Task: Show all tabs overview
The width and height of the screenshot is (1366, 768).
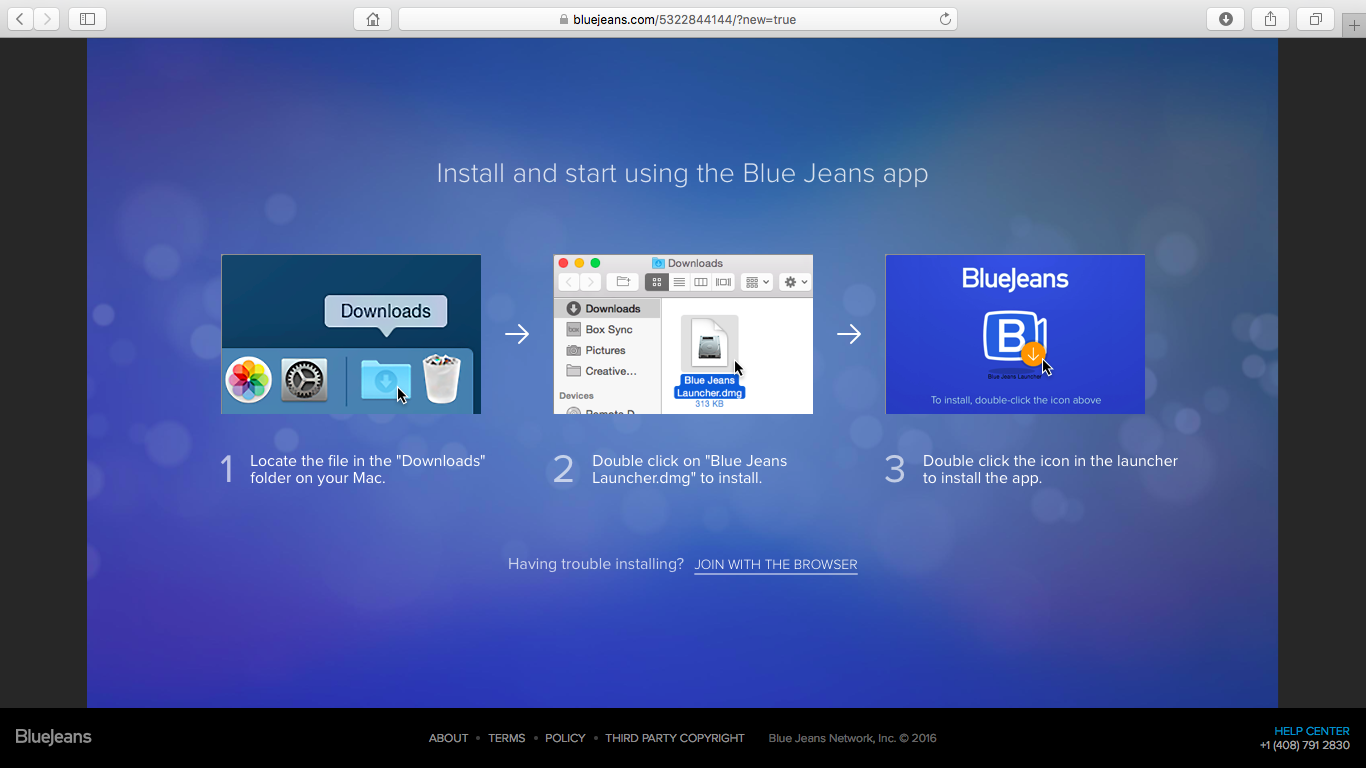Action: 1315,19
